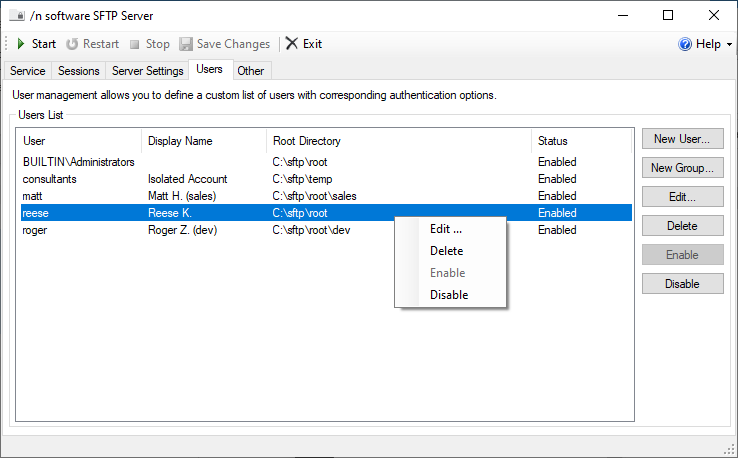Sort by the Root Directory column header
Screen dimensions: 738x458
(399, 141)
